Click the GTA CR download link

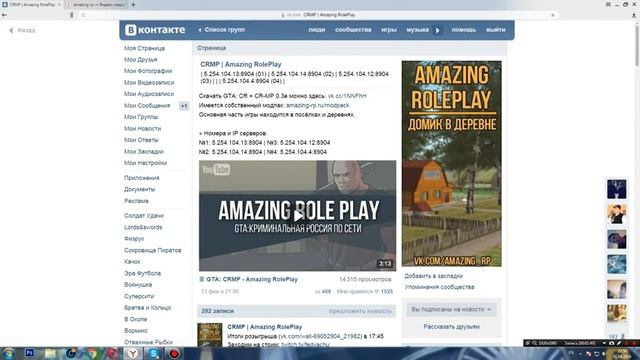click(347, 96)
